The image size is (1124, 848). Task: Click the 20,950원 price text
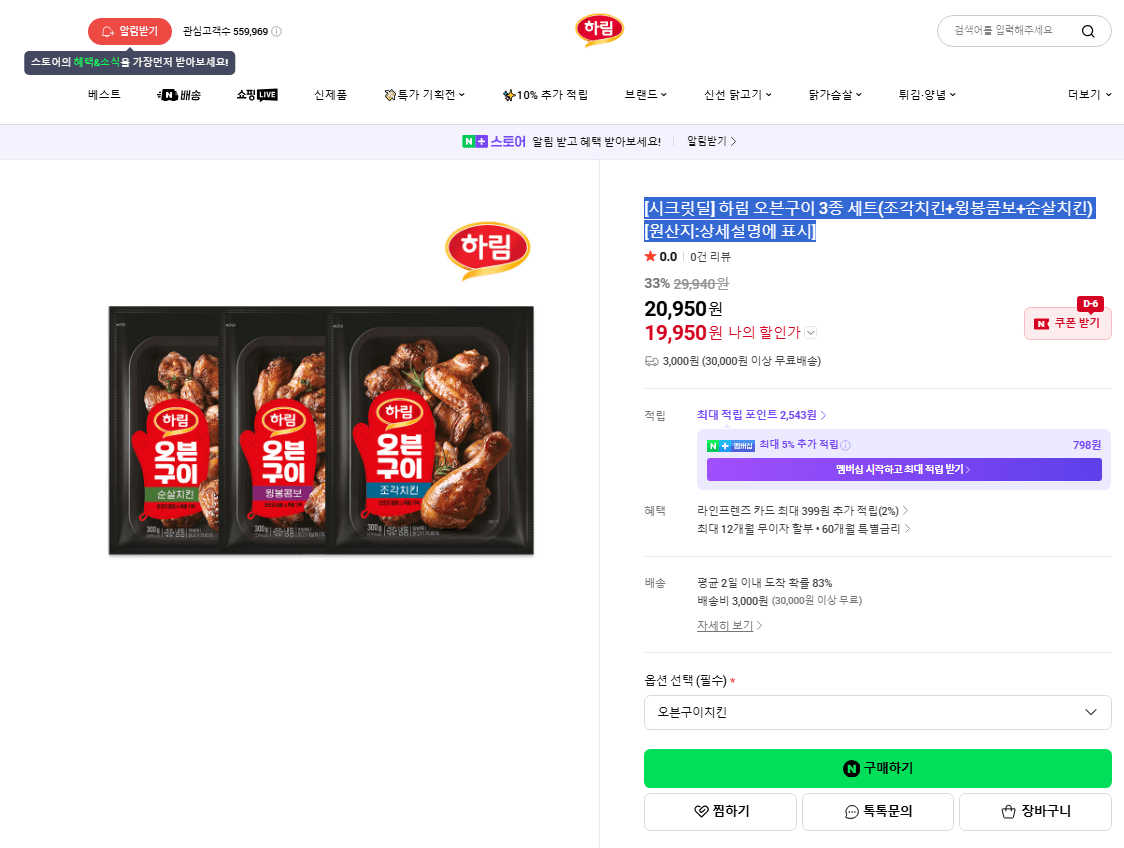point(683,309)
